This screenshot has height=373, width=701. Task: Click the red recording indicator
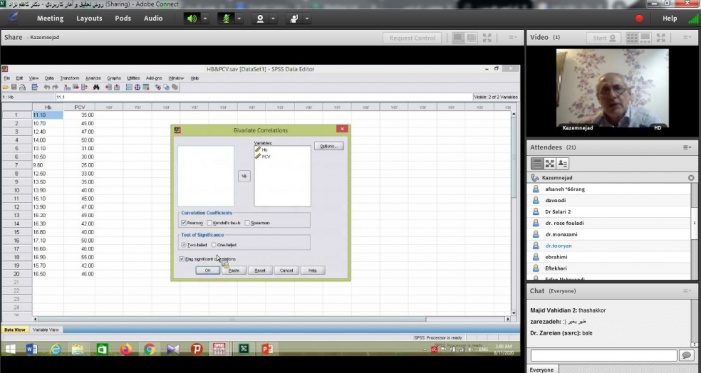coord(639,18)
